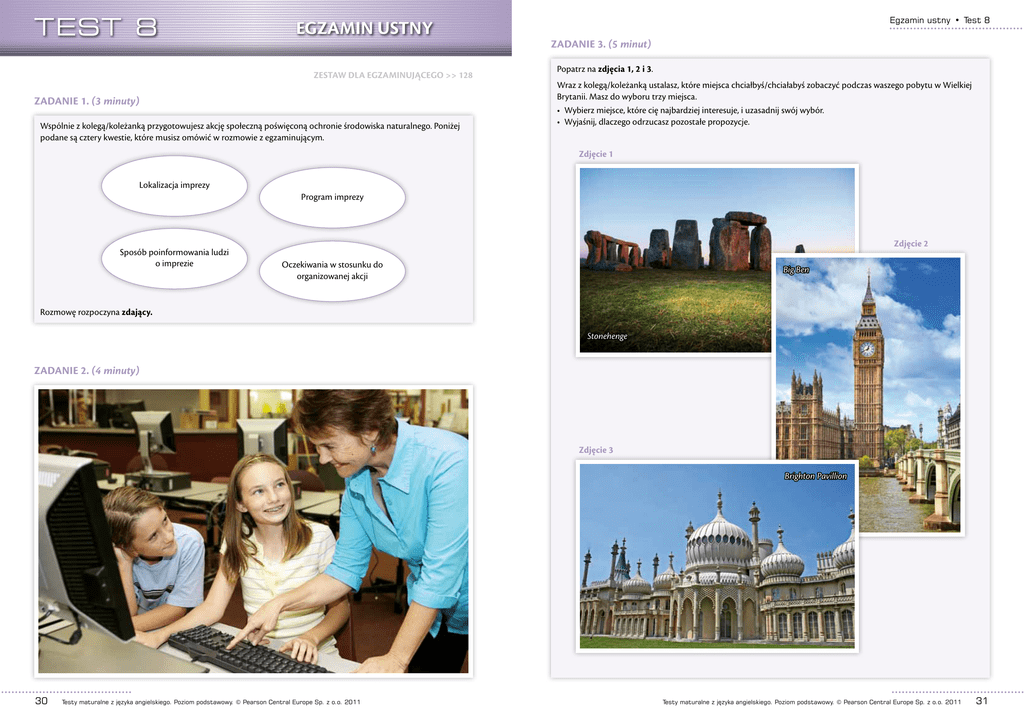The height and width of the screenshot is (724, 1024).
Task: Click the 'ZADANIE 3. (5 minut)' heading
Action: (x=601, y=44)
